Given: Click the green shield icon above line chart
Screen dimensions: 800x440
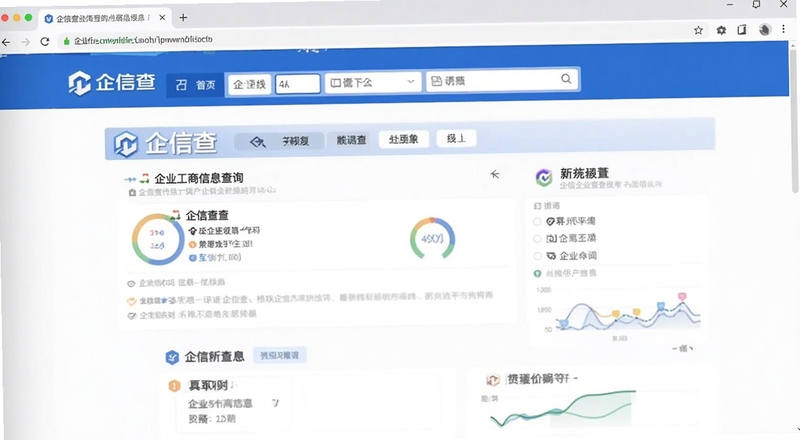Looking at the screenshot, I should pos(537,274).
